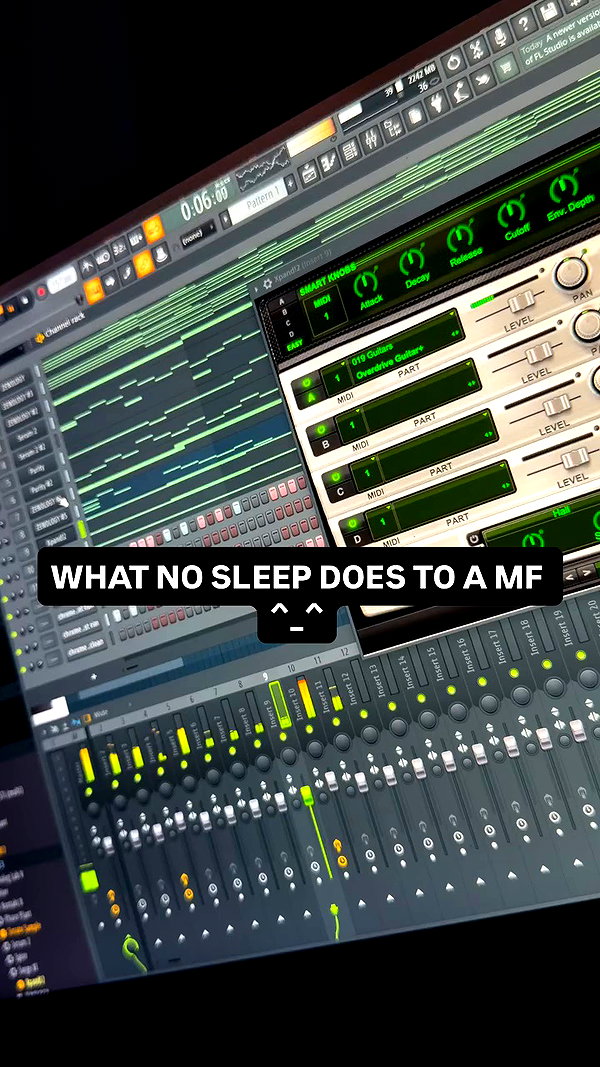Toggle part B power button in Xpand!2

(320, 431)
